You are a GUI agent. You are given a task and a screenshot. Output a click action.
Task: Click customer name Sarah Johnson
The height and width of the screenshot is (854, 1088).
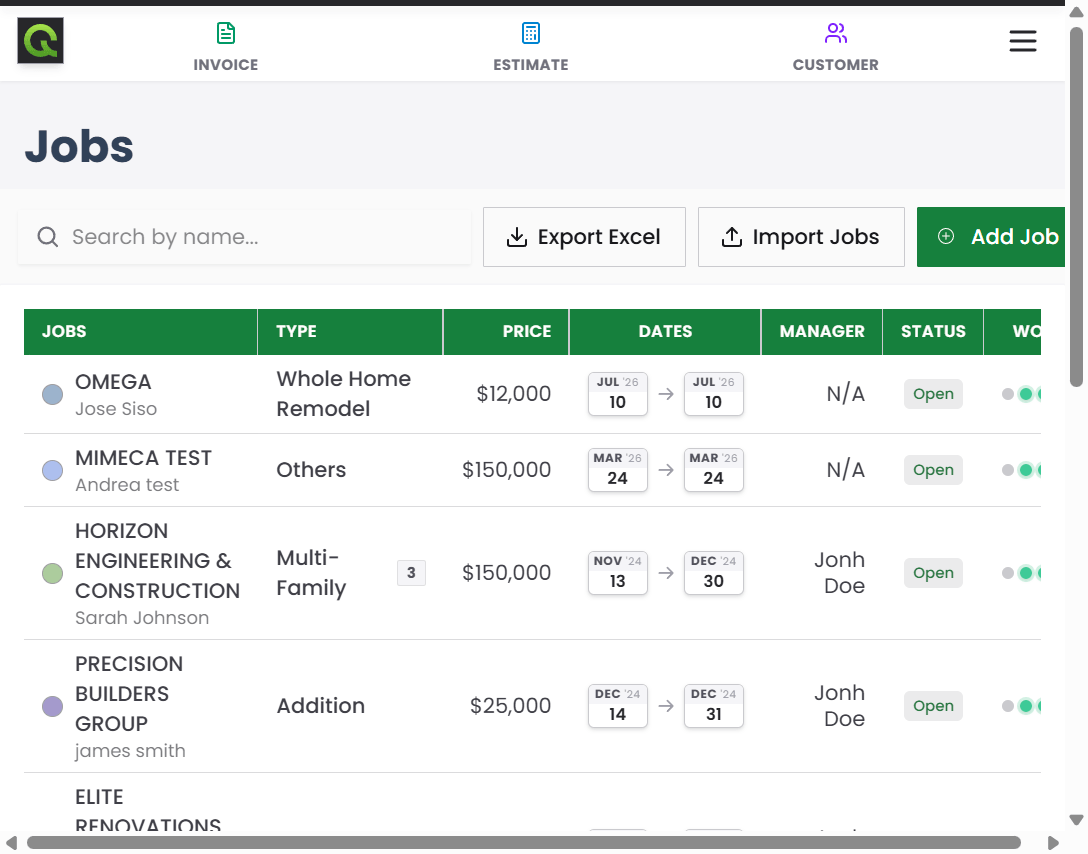(142, 618)
